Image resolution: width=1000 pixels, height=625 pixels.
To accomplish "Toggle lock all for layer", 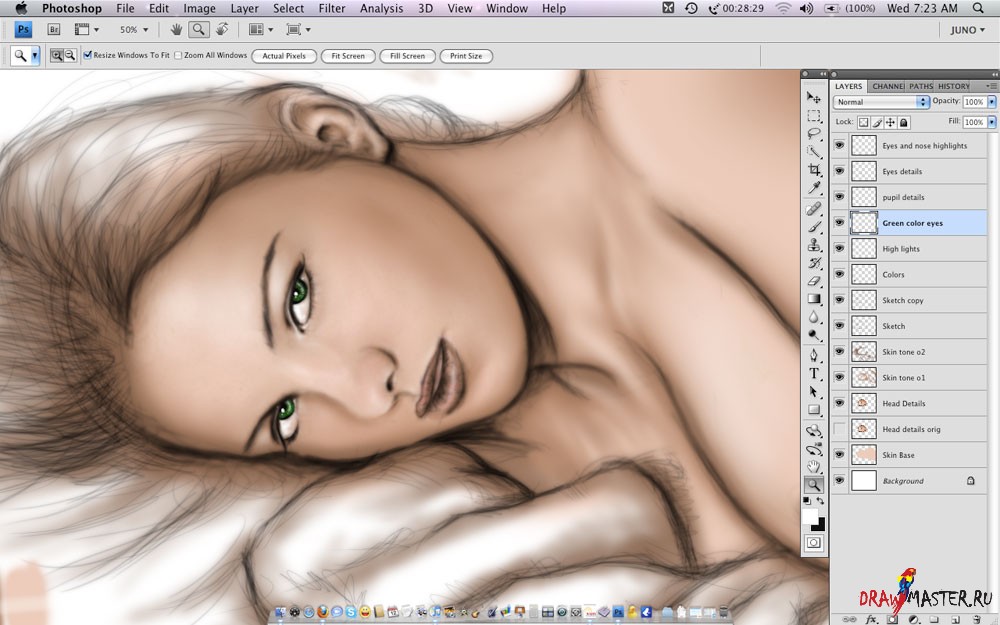I will pos(904,122).
